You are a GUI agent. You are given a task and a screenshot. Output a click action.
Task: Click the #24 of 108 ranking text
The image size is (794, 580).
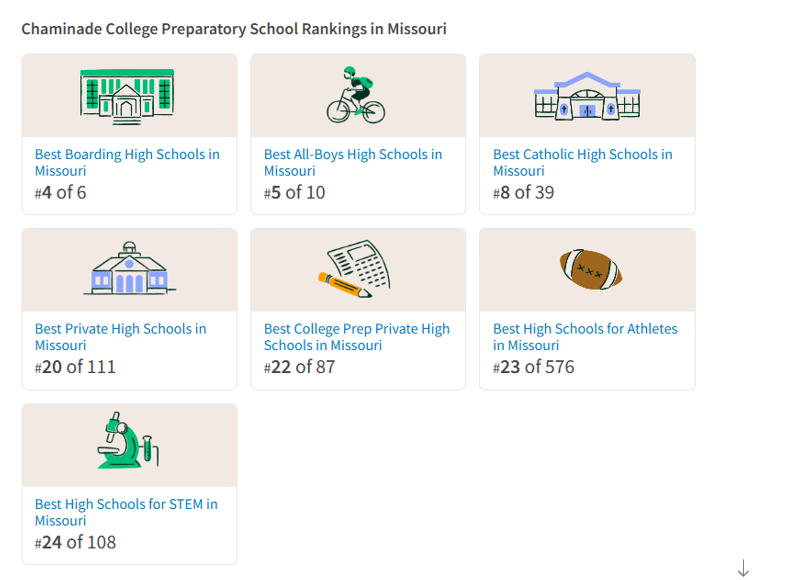[x=75, y=542]
